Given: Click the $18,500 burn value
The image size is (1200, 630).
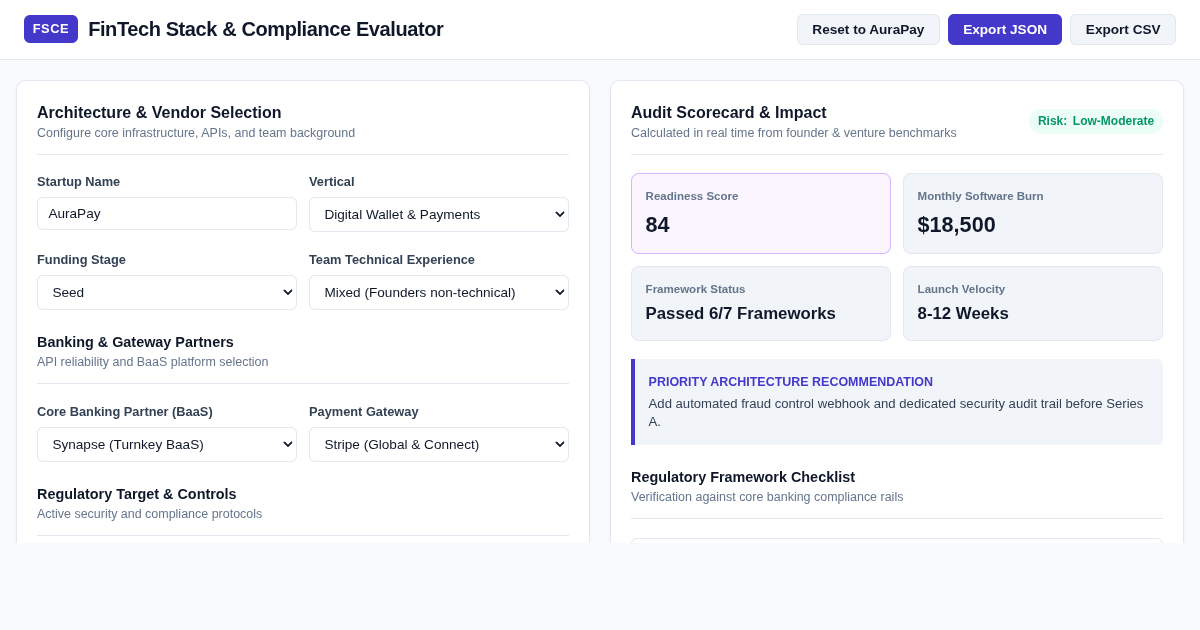Looking at the screenshot, I should tap(957, 225).
